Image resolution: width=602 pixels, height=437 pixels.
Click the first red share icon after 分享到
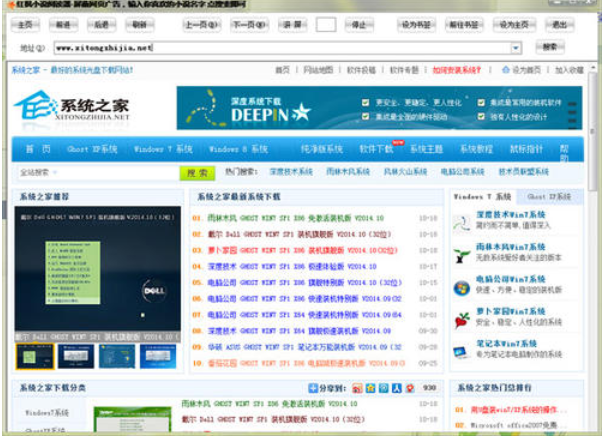357,388
